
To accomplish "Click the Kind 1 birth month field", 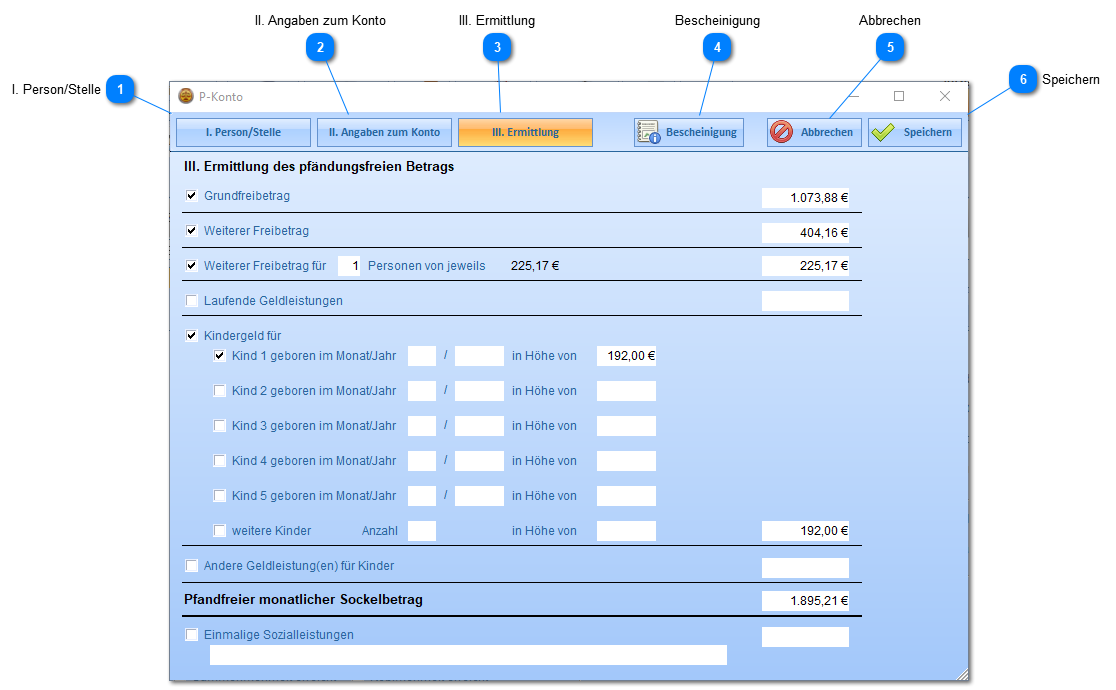I will [422, 356].
